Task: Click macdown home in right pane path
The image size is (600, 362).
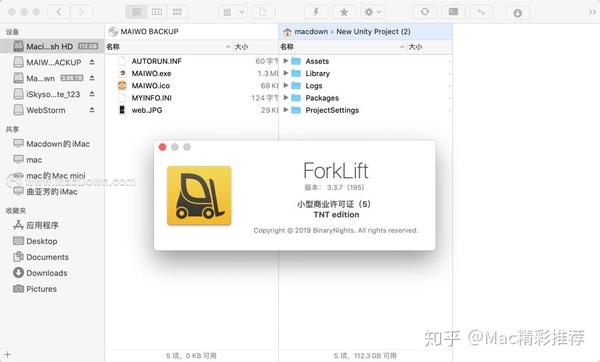Action: (305, 31)
